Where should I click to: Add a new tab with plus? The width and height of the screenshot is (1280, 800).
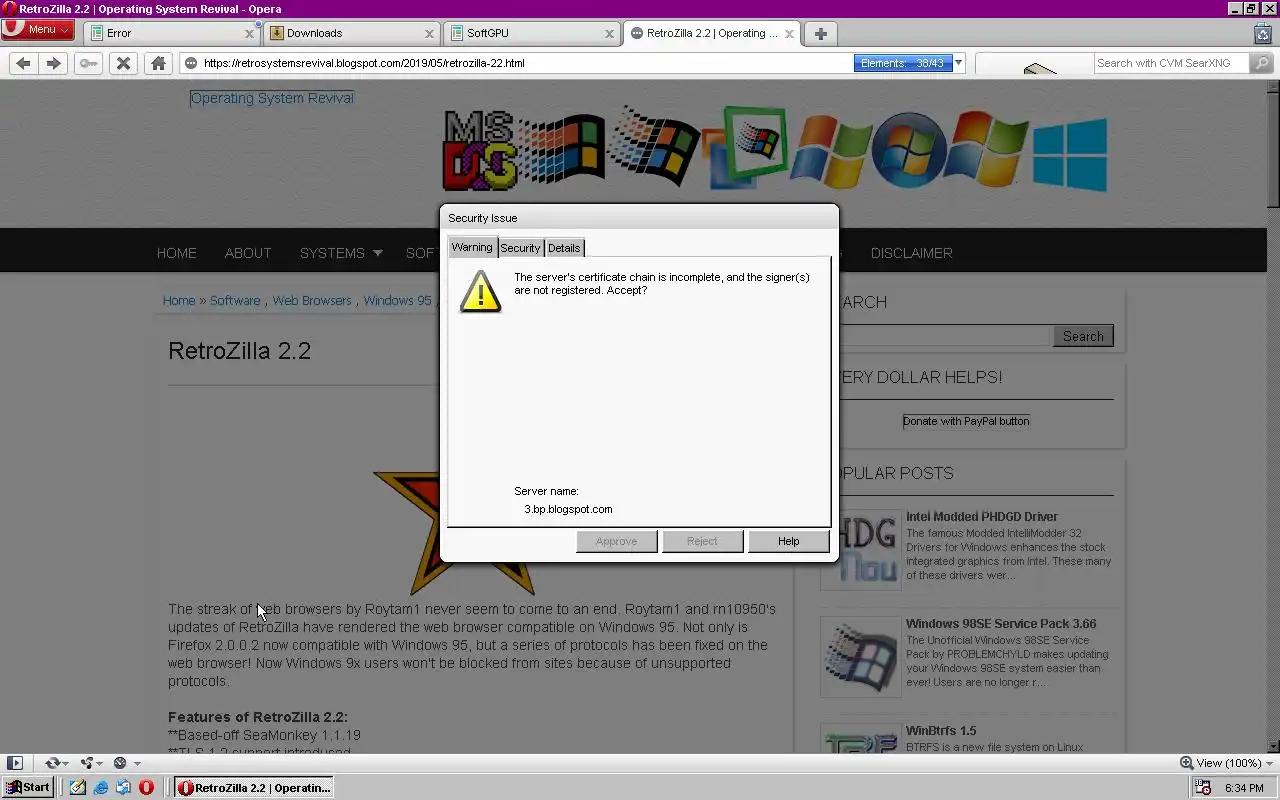pos(820,33)
